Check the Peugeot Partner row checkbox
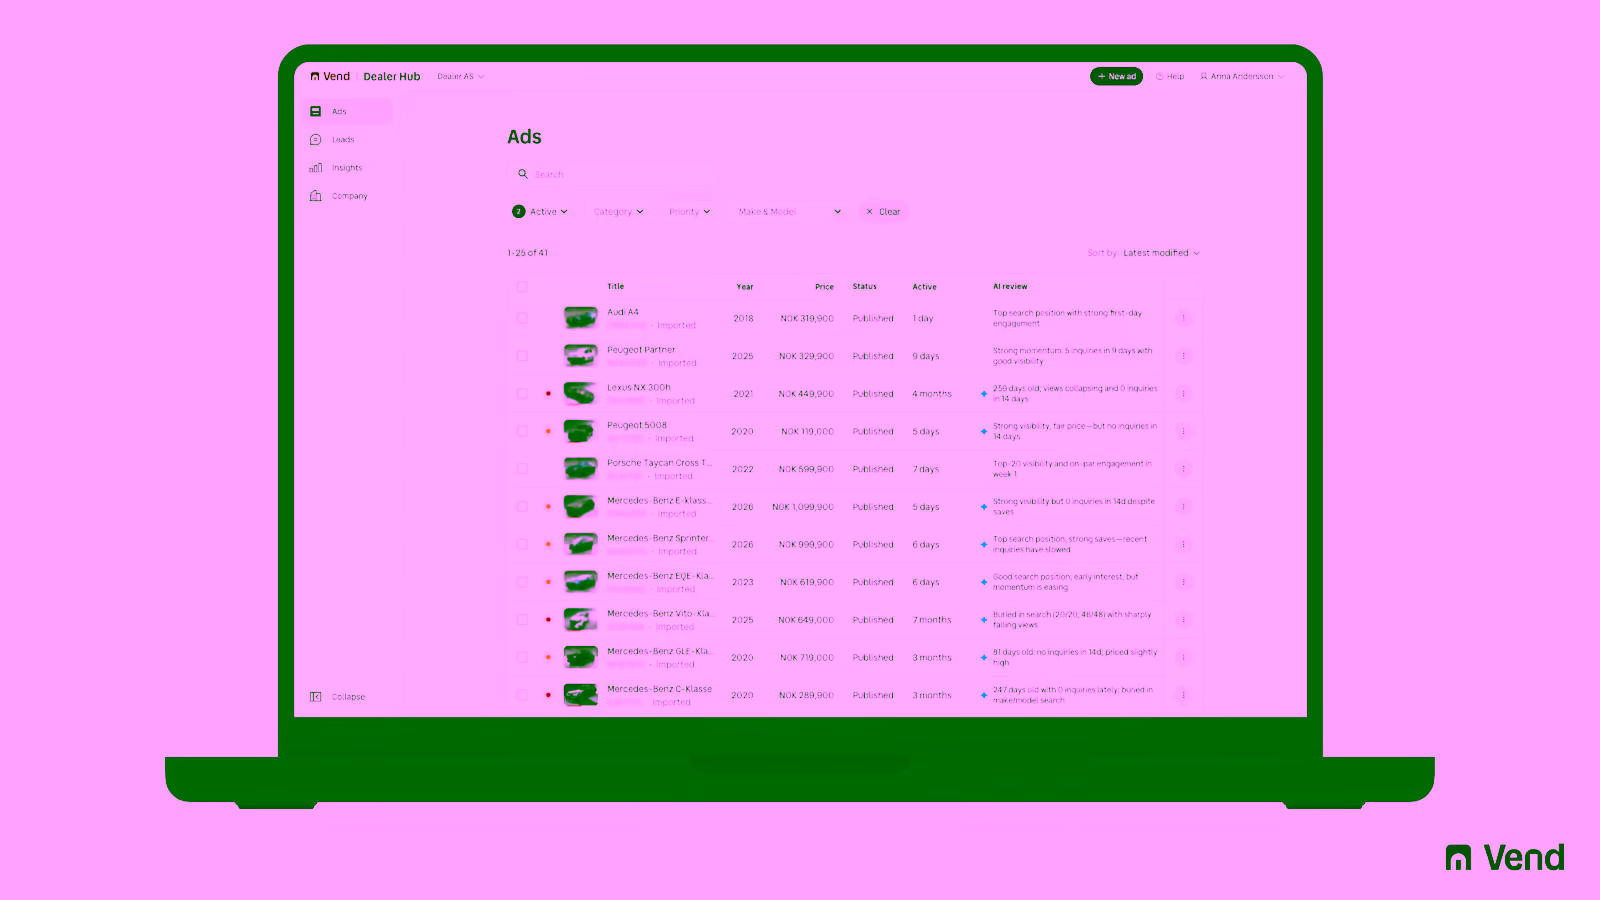This screenshot has width=1600, height=900. coord(522,356)
